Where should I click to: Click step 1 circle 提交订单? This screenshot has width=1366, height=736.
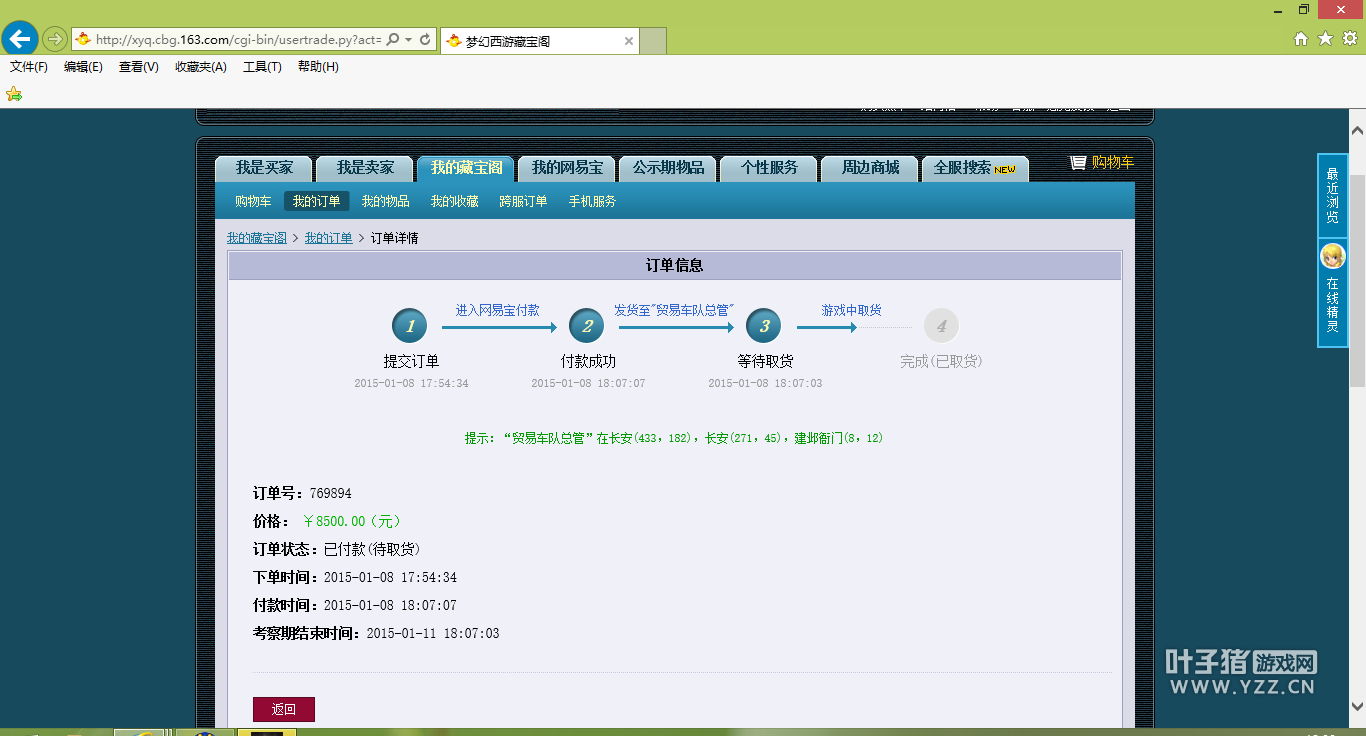[x=410, y=326]
